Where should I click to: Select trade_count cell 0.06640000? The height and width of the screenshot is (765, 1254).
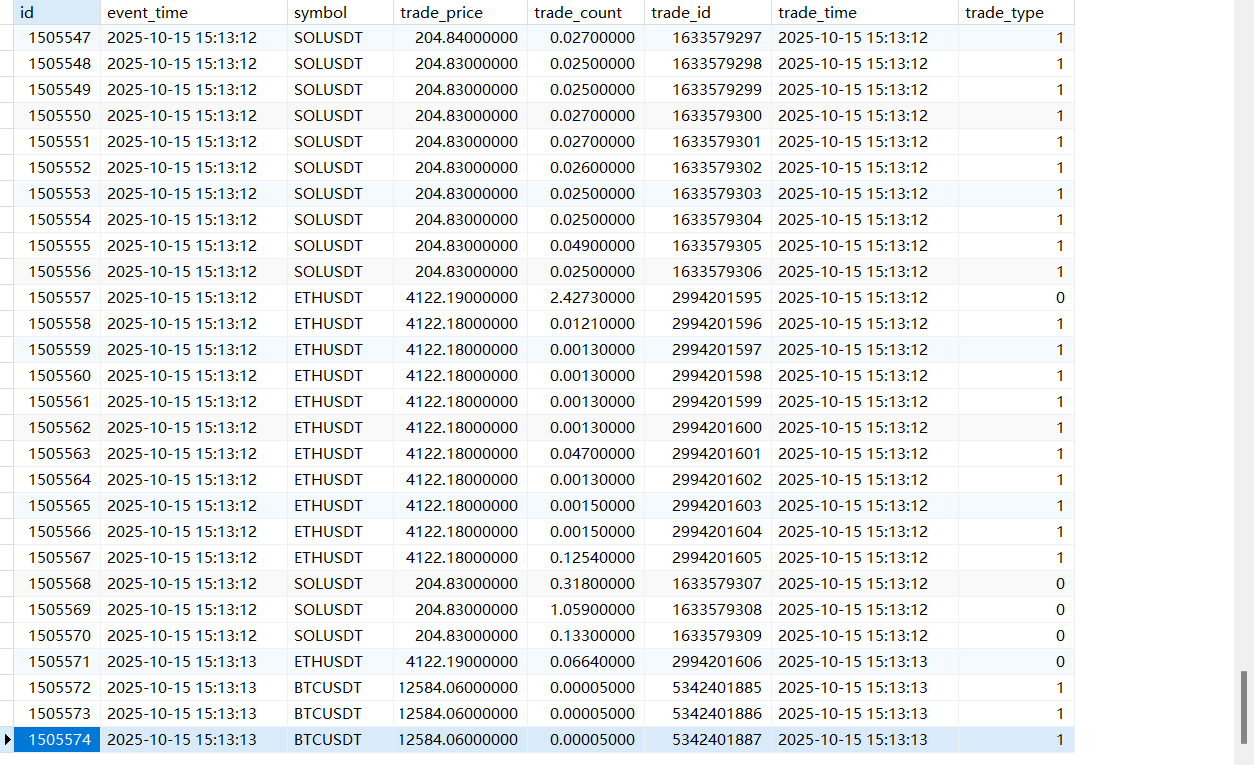click(586, 662)
